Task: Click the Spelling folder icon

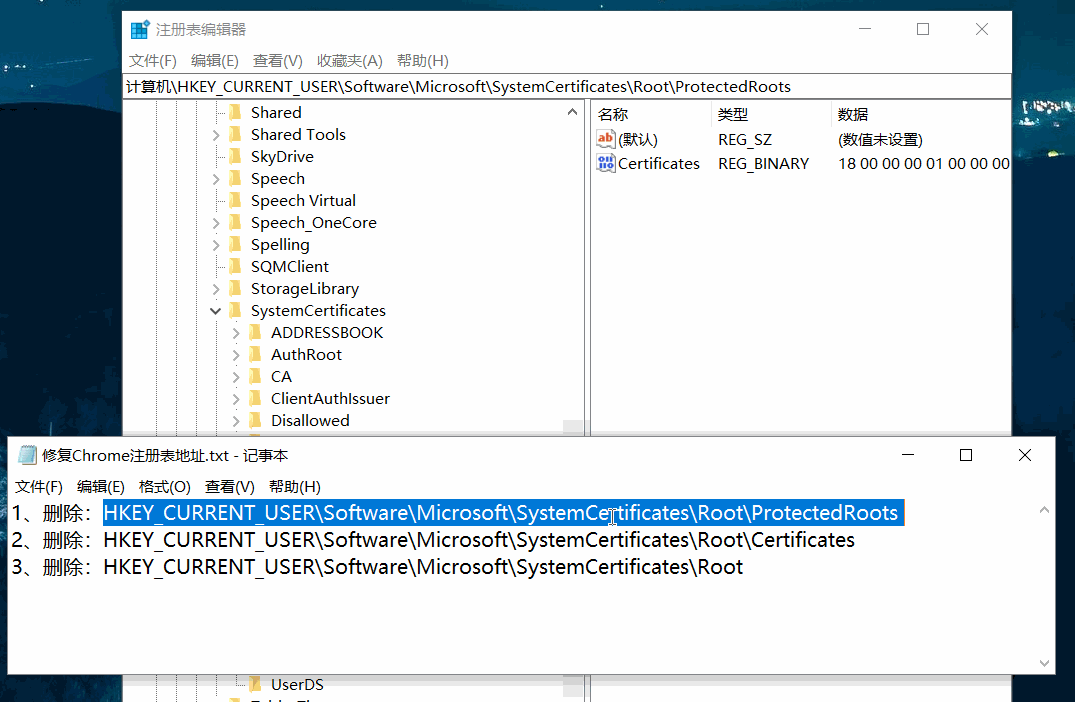Action: [x=235, y=243]
